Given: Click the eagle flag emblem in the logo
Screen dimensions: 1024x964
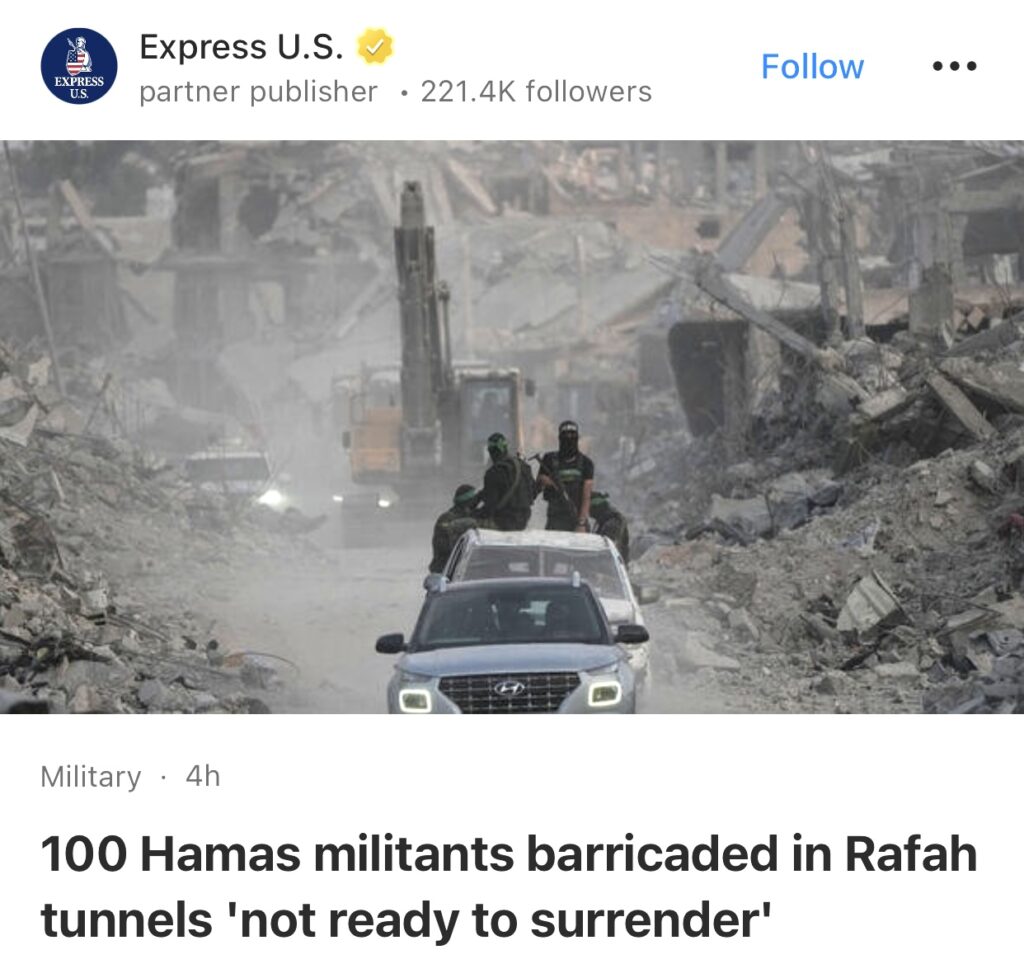Looking at the screenshot, I should click(x=78, y=56).
